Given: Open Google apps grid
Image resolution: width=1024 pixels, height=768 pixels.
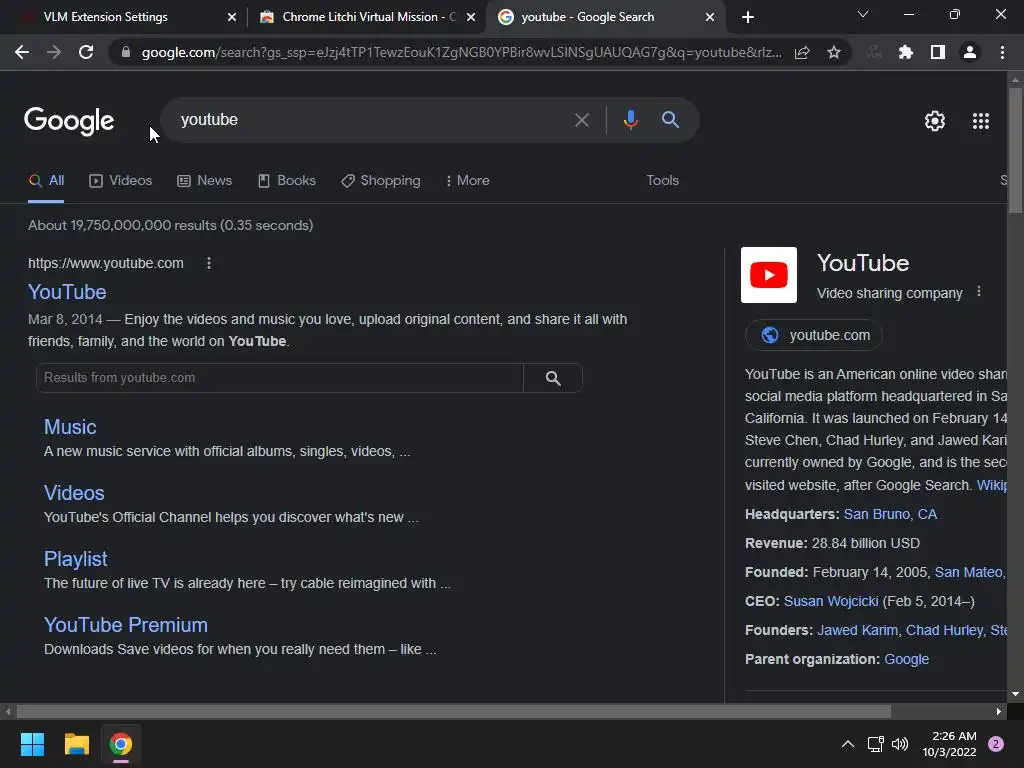Looking at the screenshot, I should (981, 121).
